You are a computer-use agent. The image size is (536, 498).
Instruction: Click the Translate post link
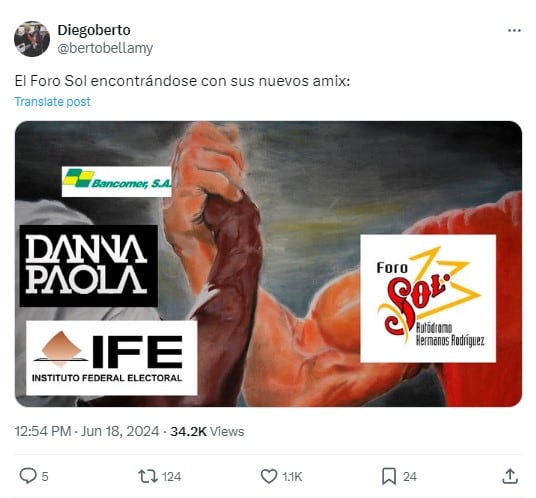[53, 102]
